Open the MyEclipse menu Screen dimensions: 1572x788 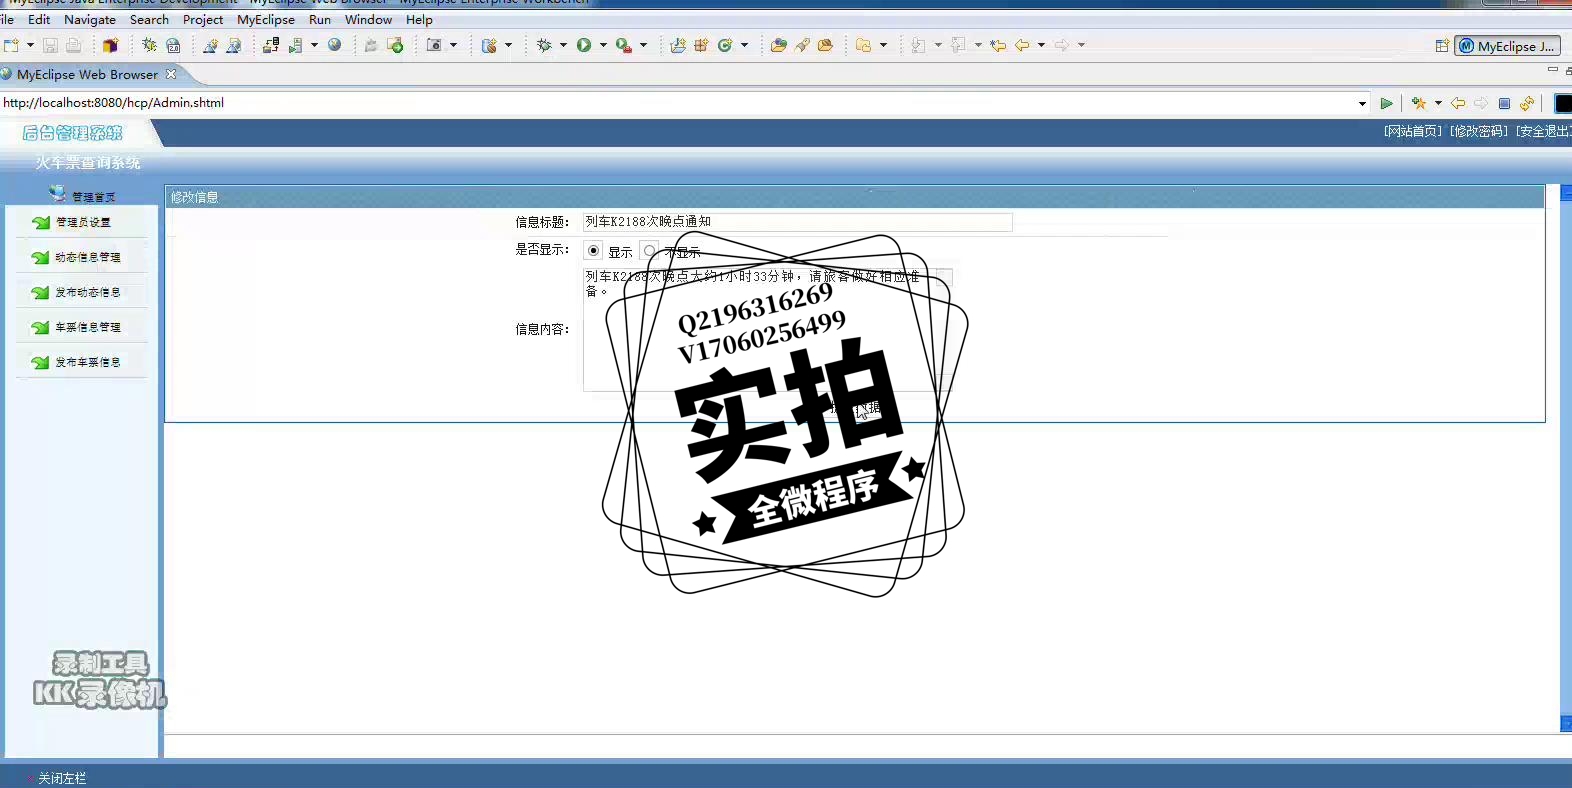266,19
